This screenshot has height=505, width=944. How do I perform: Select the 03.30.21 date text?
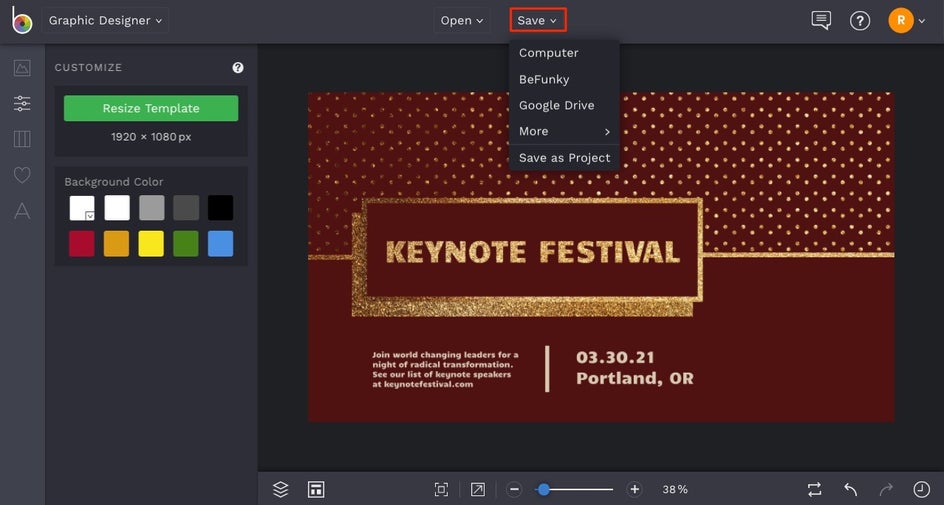(x=615, y=358)
